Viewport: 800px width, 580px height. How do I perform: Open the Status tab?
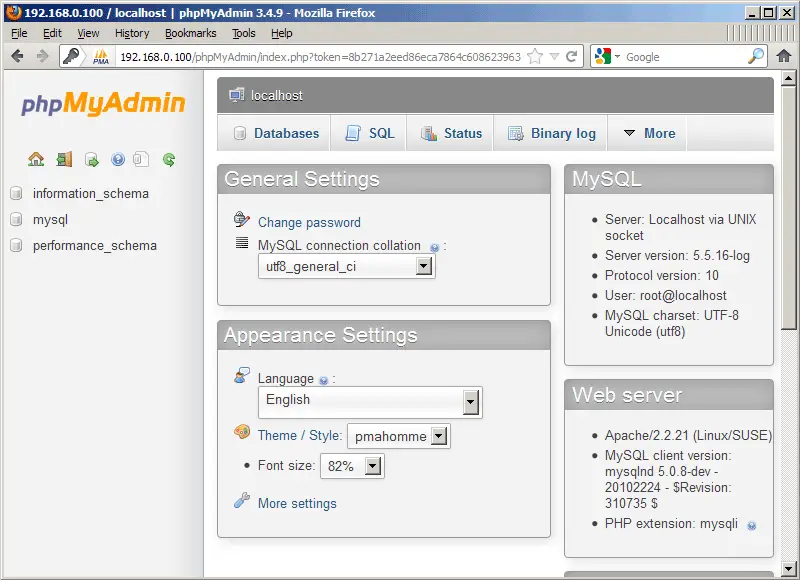[451, 133]
